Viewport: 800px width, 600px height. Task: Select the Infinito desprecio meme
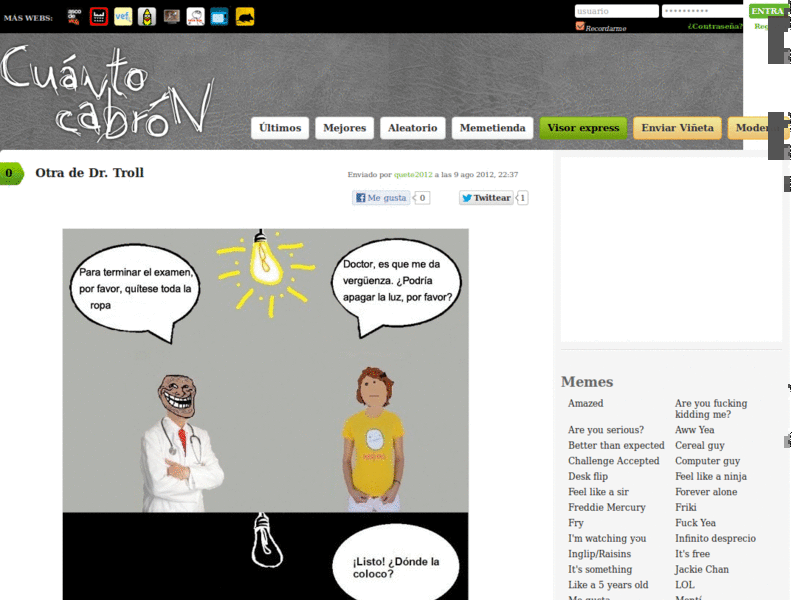715,538
